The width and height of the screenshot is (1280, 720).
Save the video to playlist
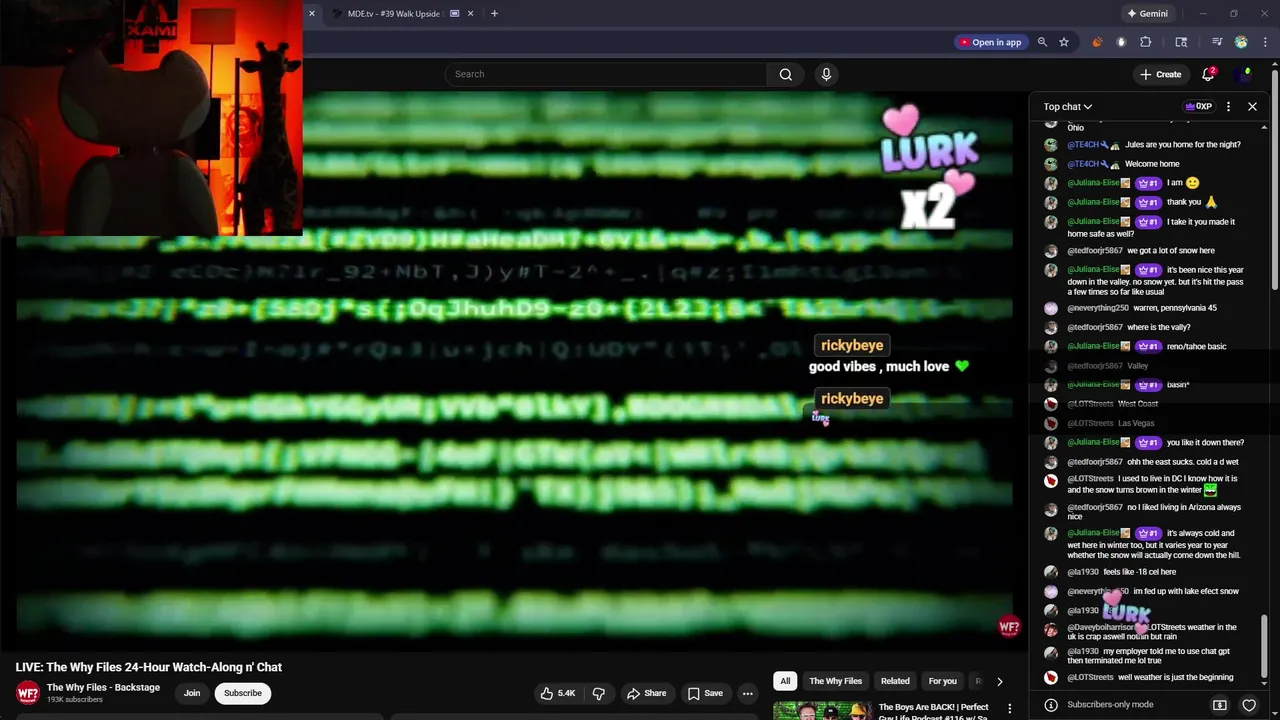pos(705,693)
